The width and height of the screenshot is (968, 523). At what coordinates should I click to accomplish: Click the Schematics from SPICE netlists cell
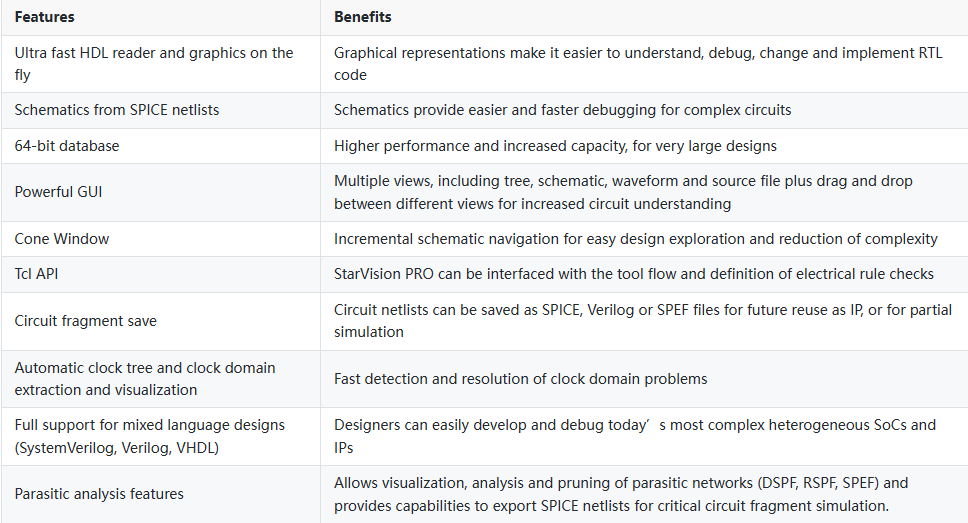point(117,109)
